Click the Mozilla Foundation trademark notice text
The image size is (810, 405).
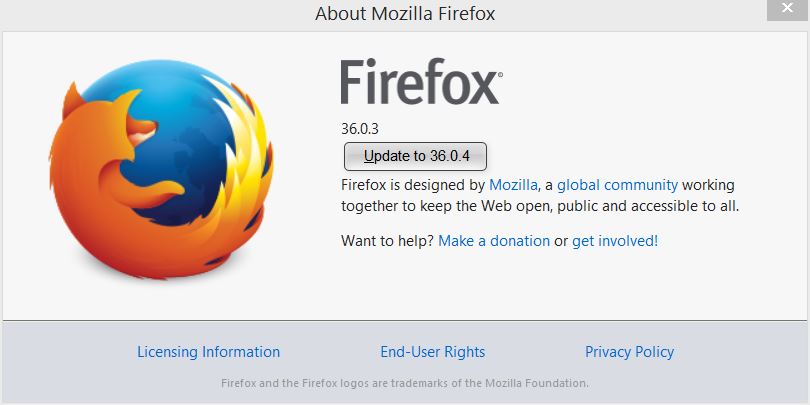click(404, 383)
